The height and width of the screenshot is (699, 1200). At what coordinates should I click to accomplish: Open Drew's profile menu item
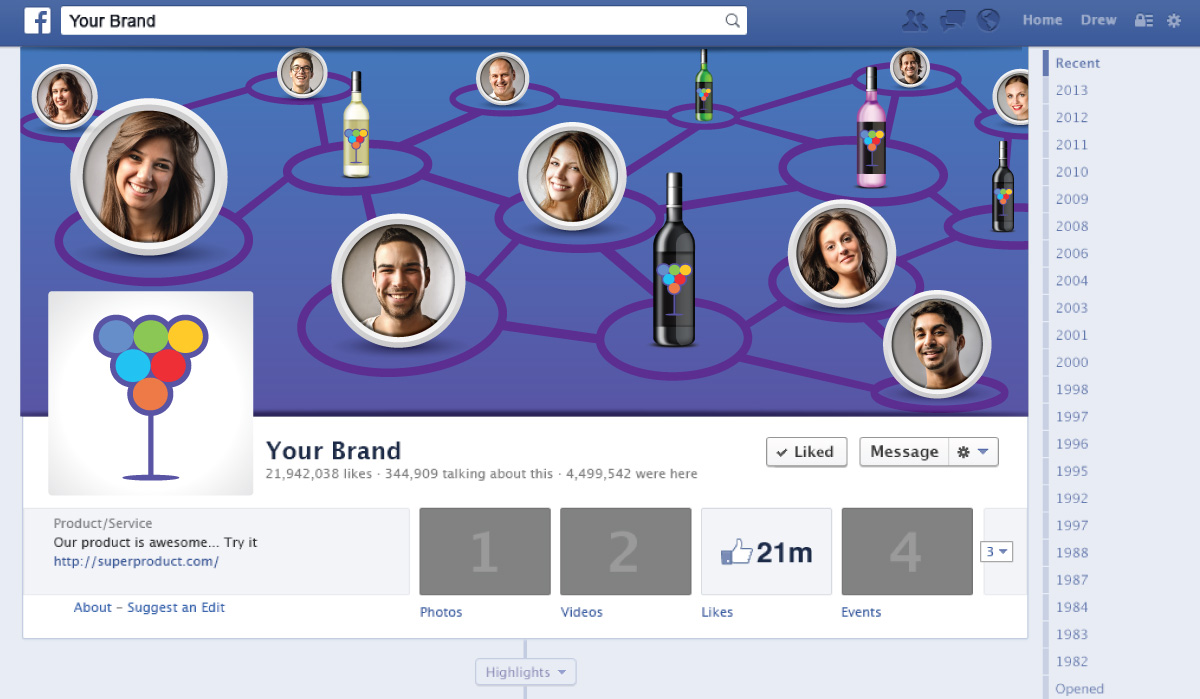coord(1097,19)
